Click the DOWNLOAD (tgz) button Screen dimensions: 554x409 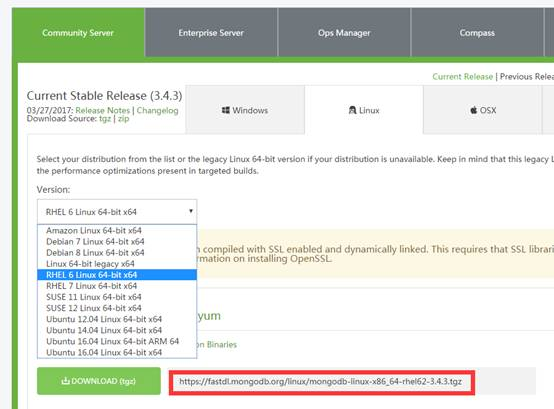(99, 381)
